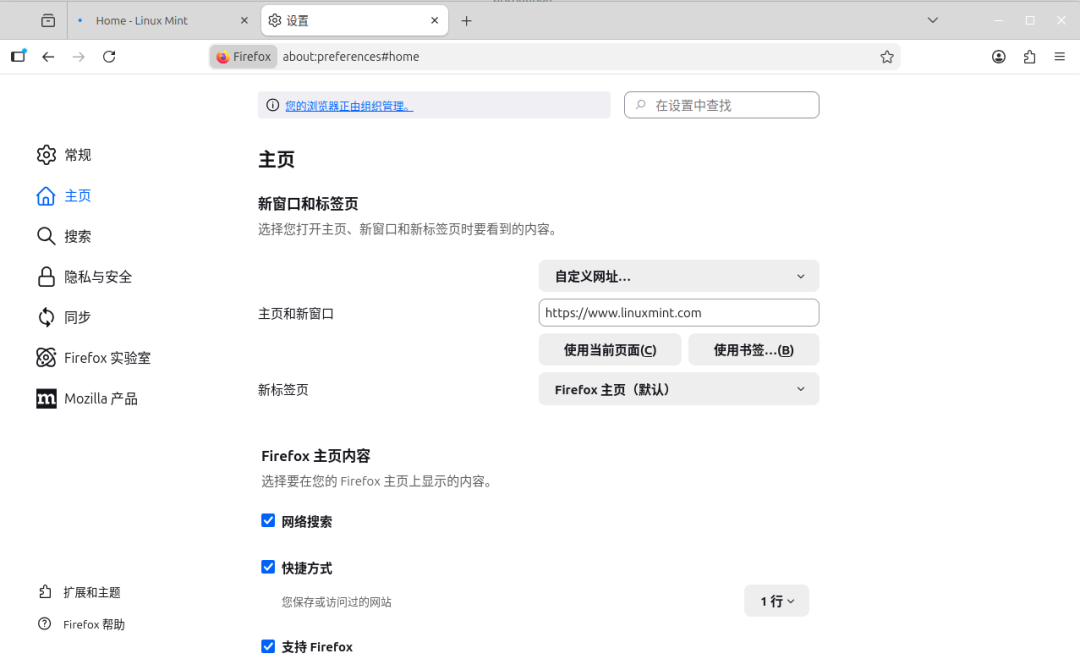Reload the page with refresh icon
Viewport: 1080px width, 670px height.
pyautogui.click(x=109, y=56)
